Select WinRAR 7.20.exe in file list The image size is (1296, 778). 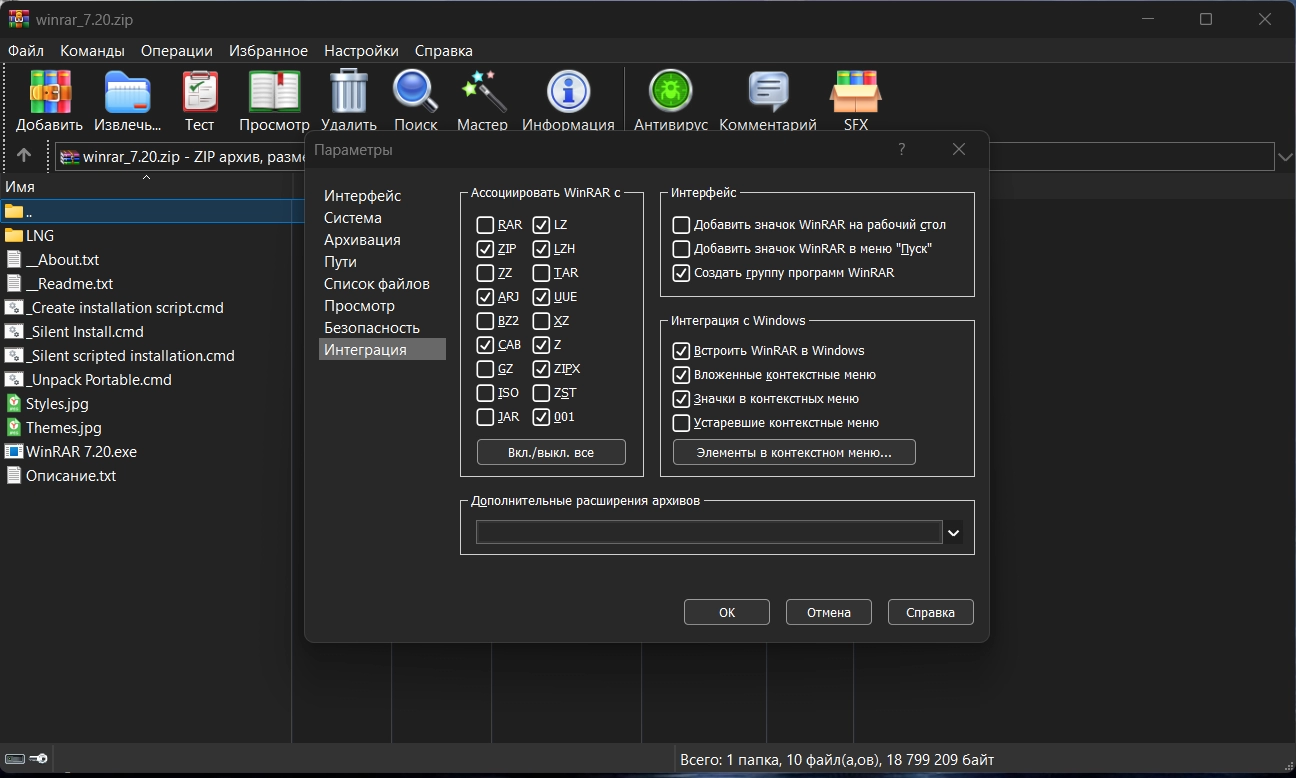pyautogui.click(x=81, y=452)
